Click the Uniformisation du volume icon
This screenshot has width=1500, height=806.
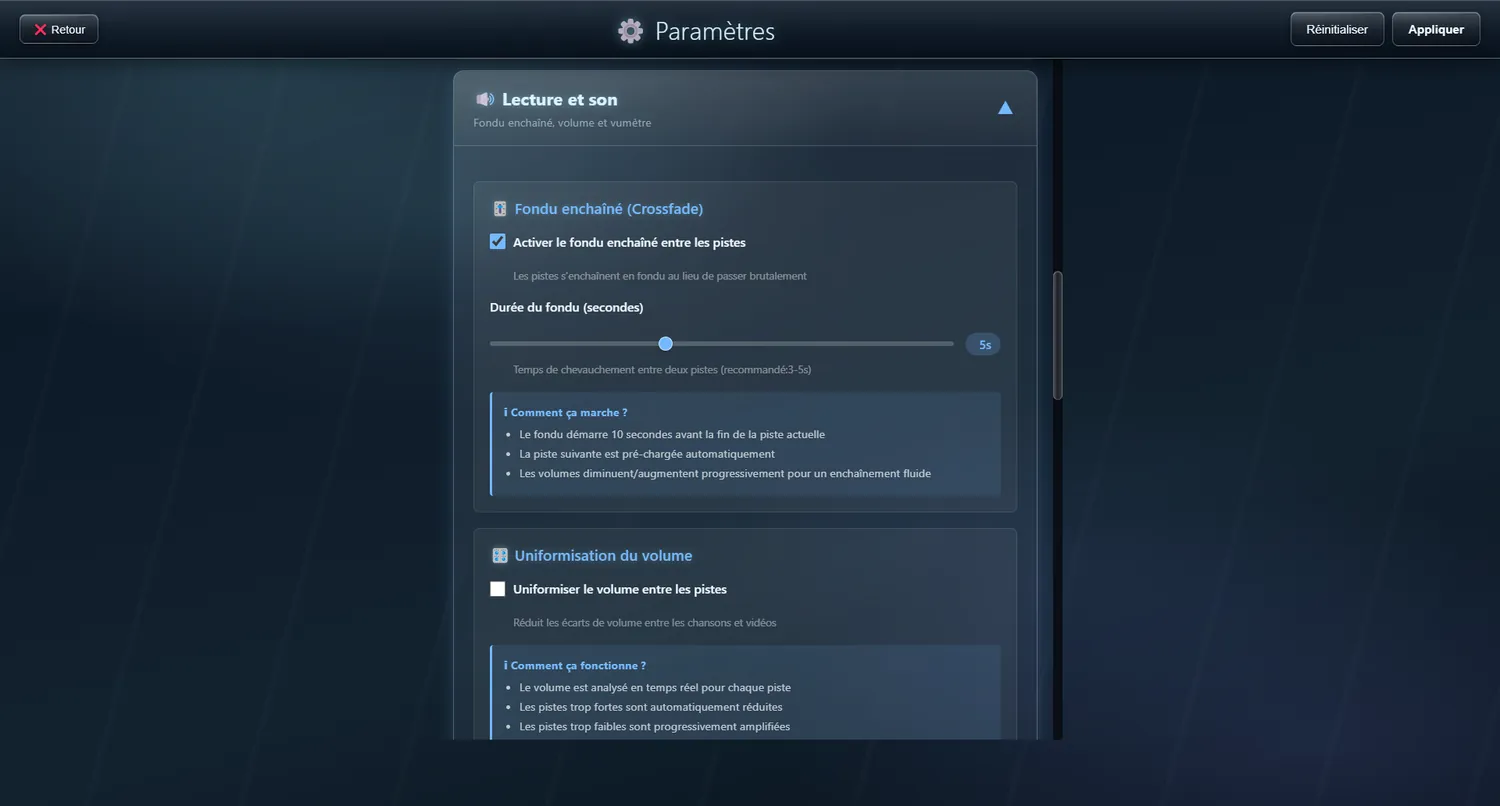click(500, 556)
